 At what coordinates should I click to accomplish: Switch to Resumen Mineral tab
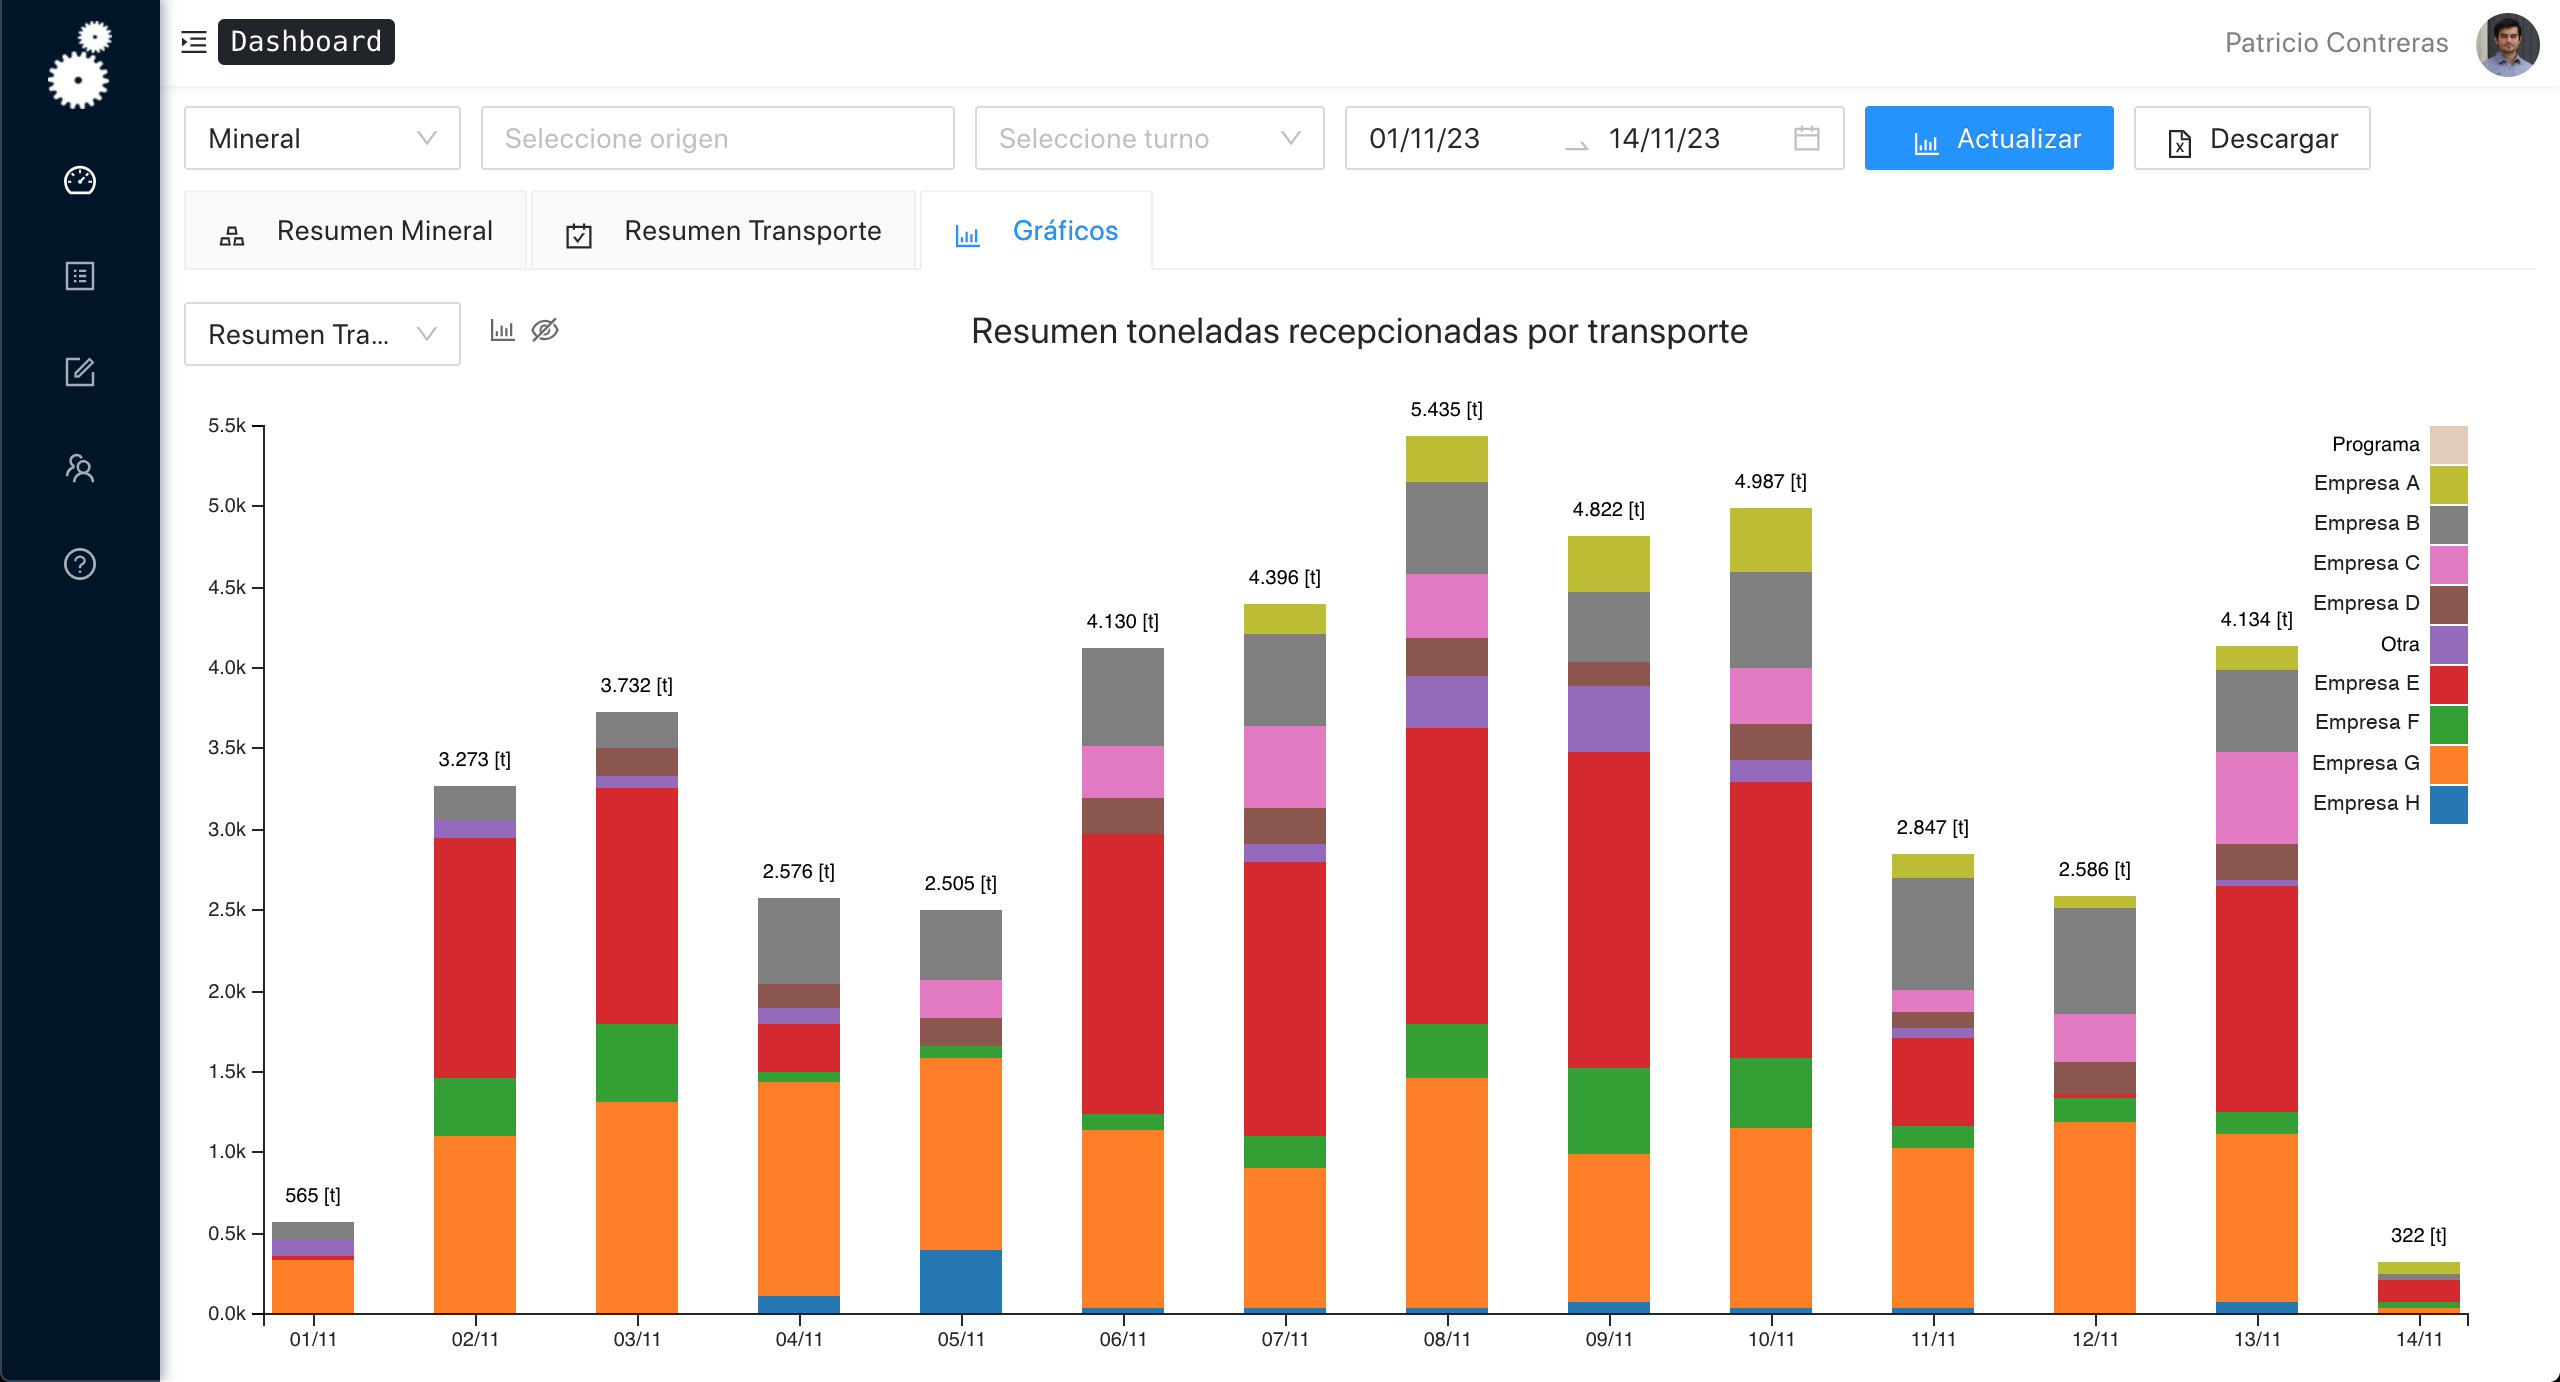[355, 231]
